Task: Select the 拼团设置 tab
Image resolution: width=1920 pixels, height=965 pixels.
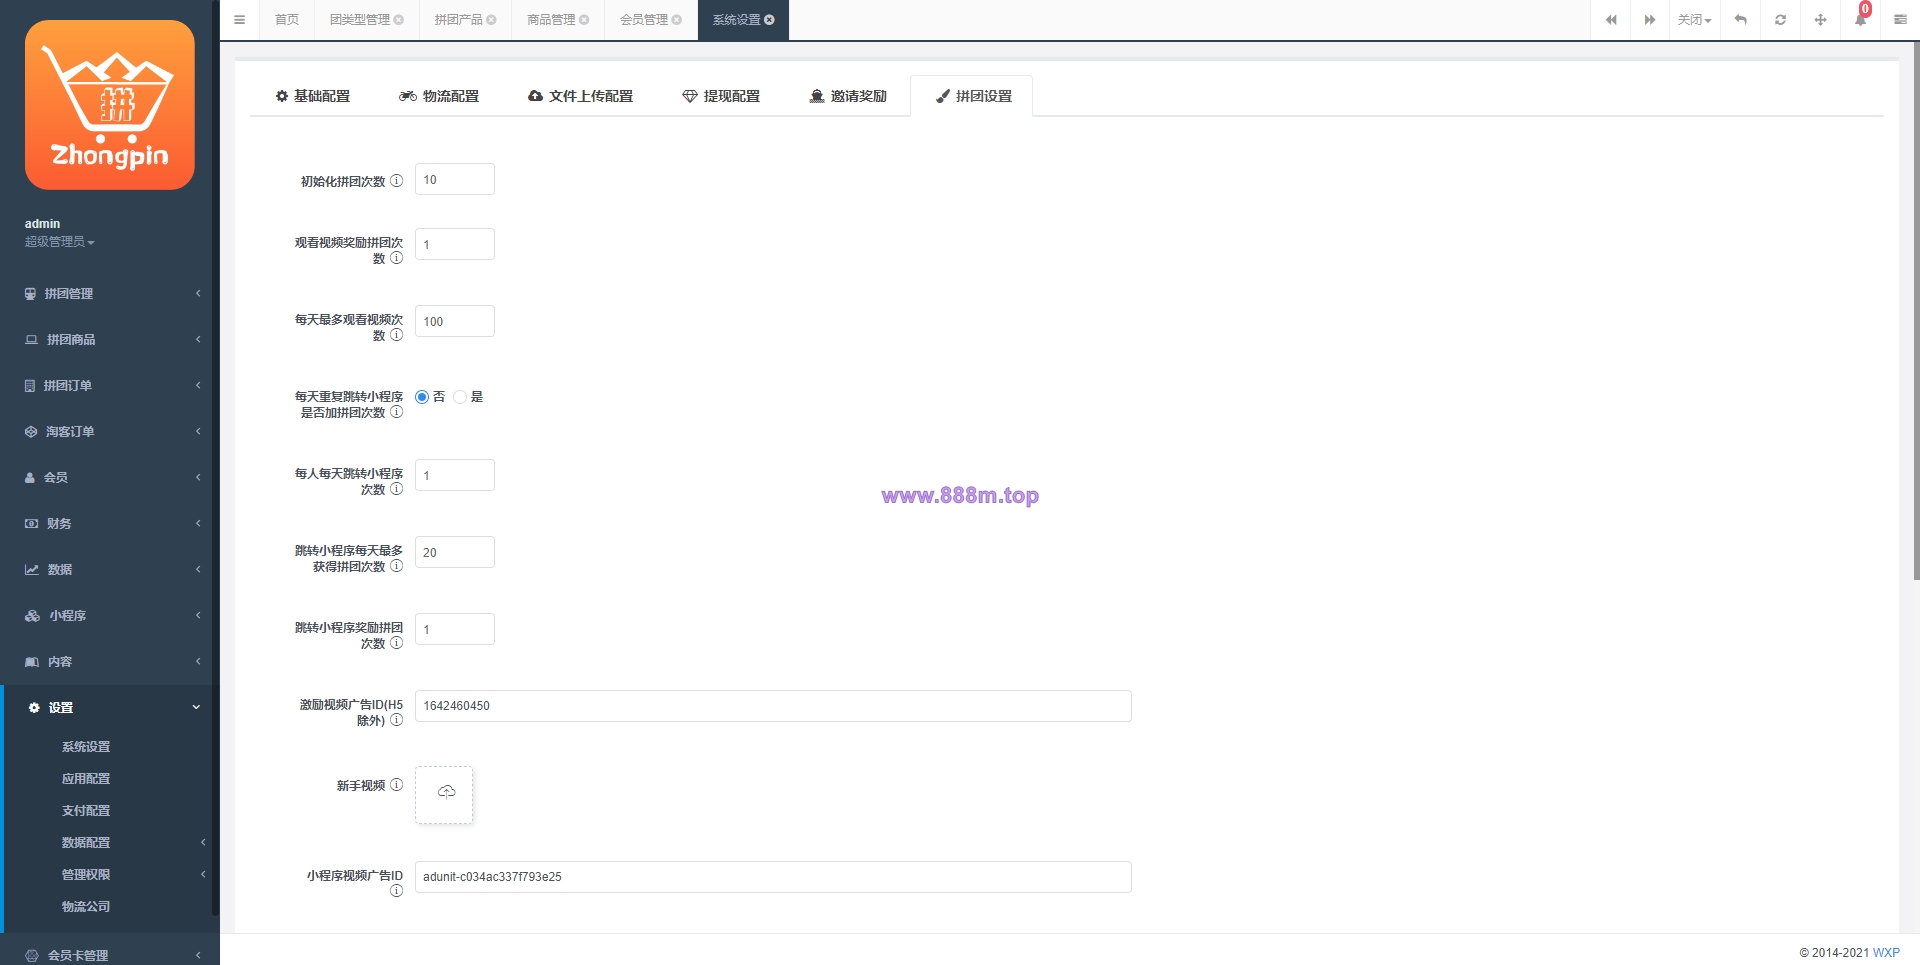Action: pyautogui.click(x=972, y=96)
